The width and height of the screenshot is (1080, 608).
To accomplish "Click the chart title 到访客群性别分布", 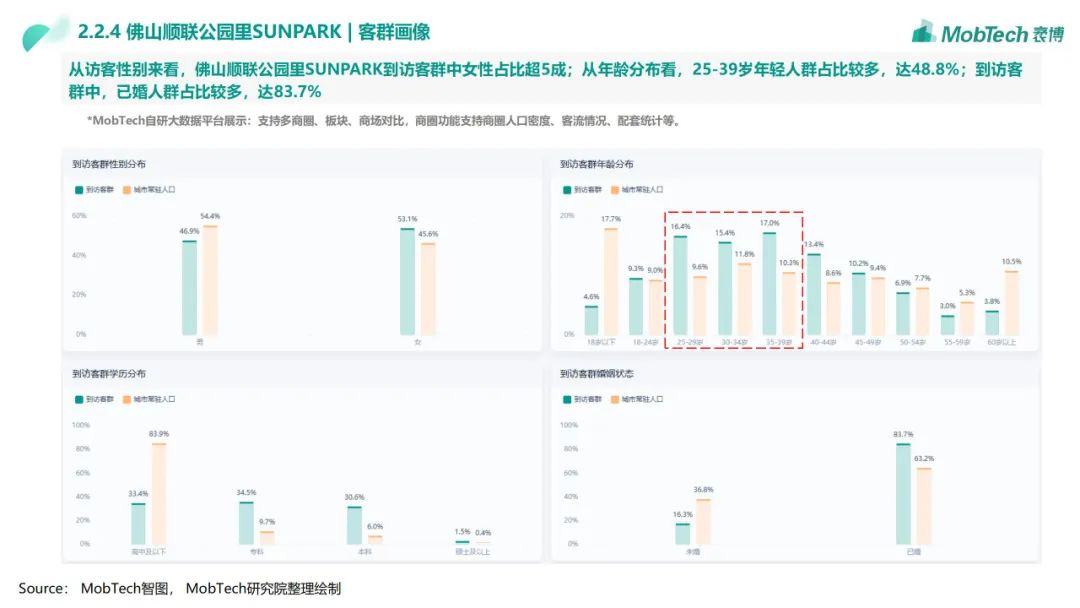I will pos(109,164).
